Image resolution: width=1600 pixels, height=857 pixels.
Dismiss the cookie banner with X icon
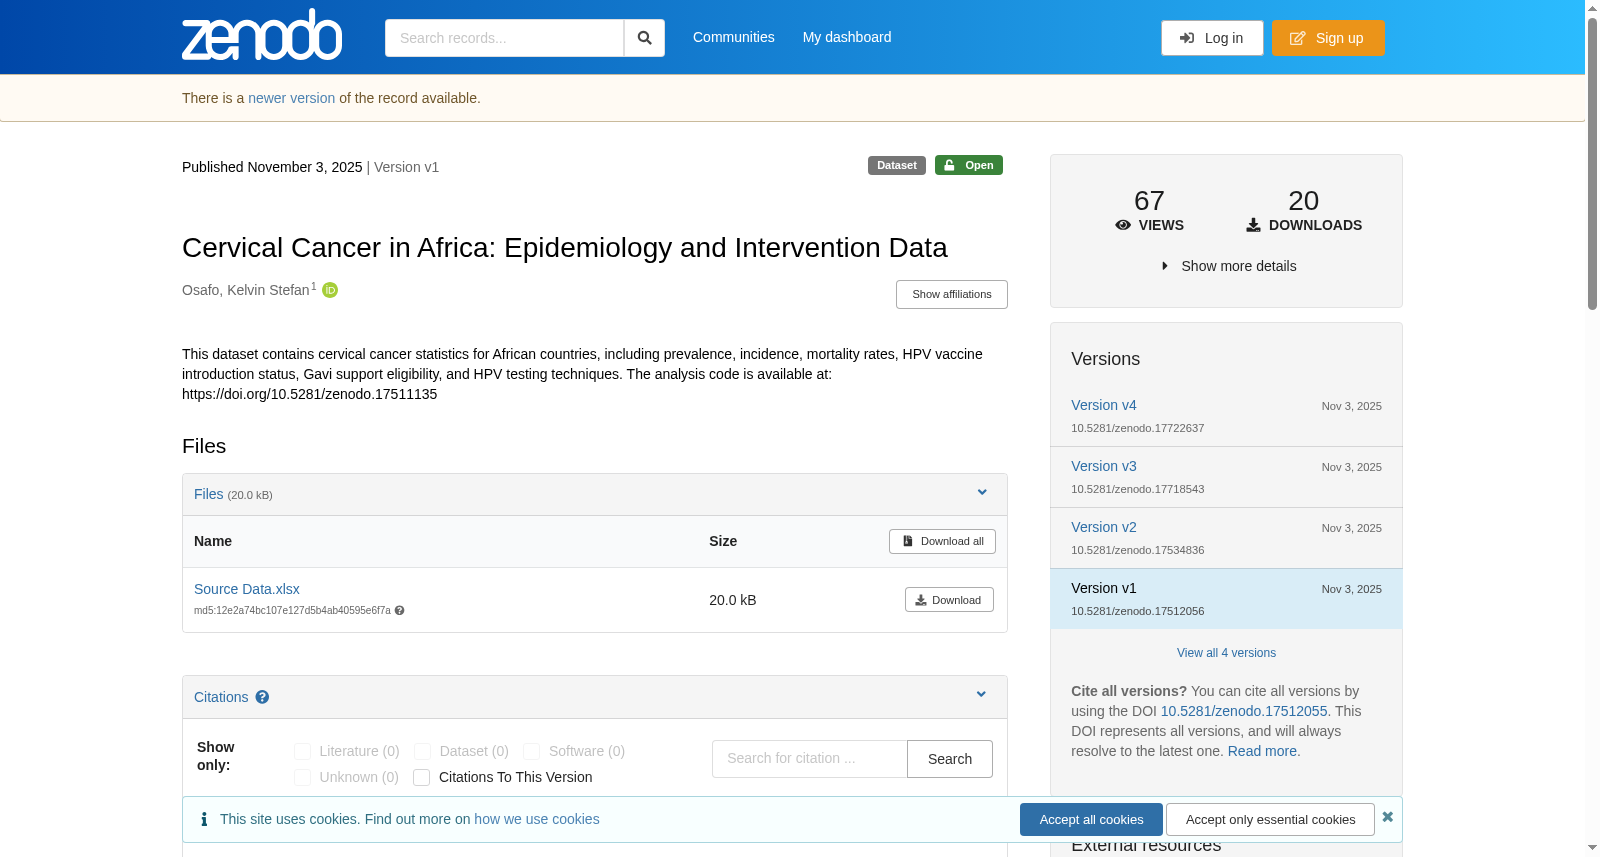1388,817
